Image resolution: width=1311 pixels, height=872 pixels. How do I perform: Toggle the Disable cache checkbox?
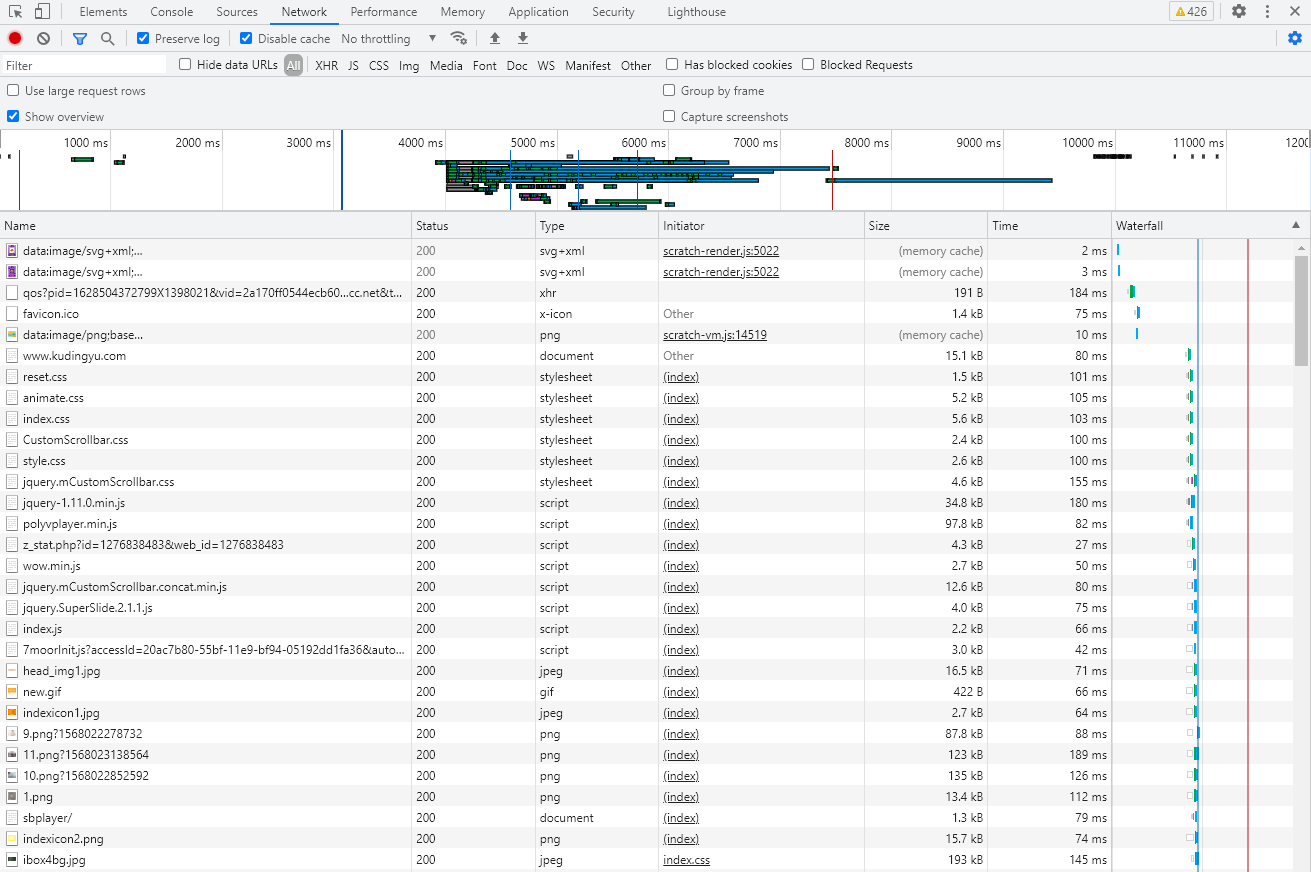247,38
